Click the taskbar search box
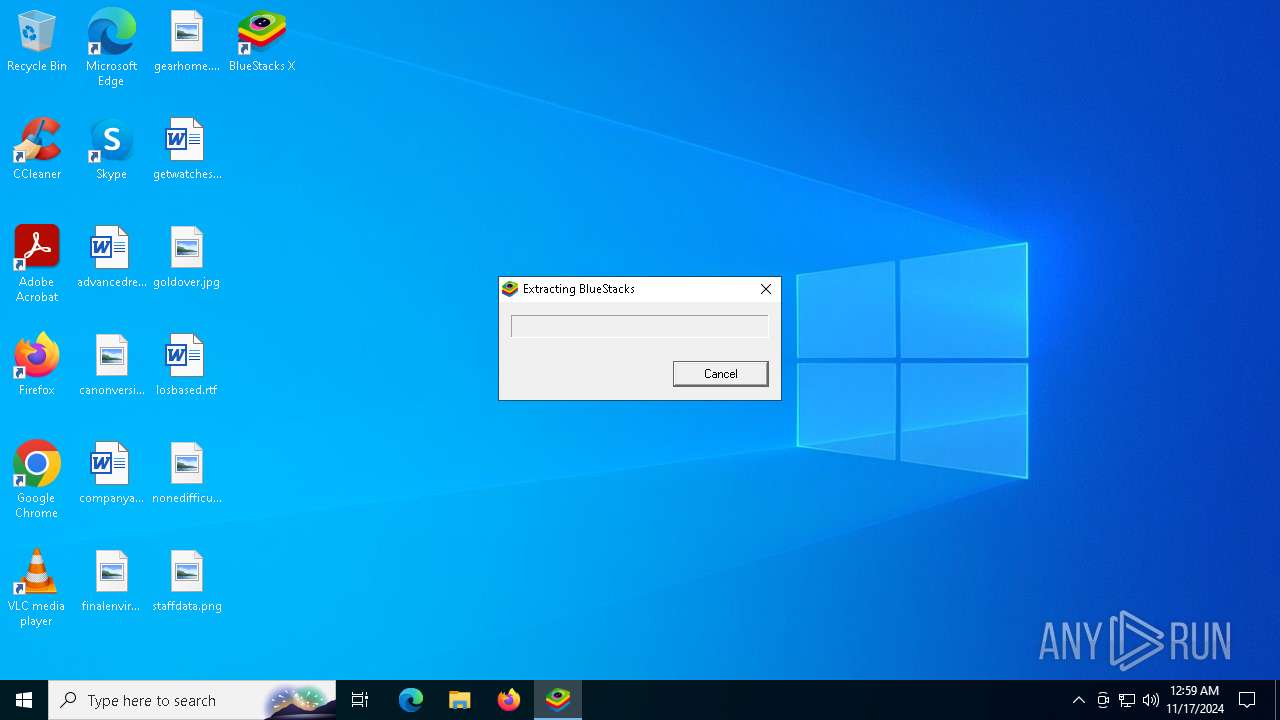 [192, 700]
